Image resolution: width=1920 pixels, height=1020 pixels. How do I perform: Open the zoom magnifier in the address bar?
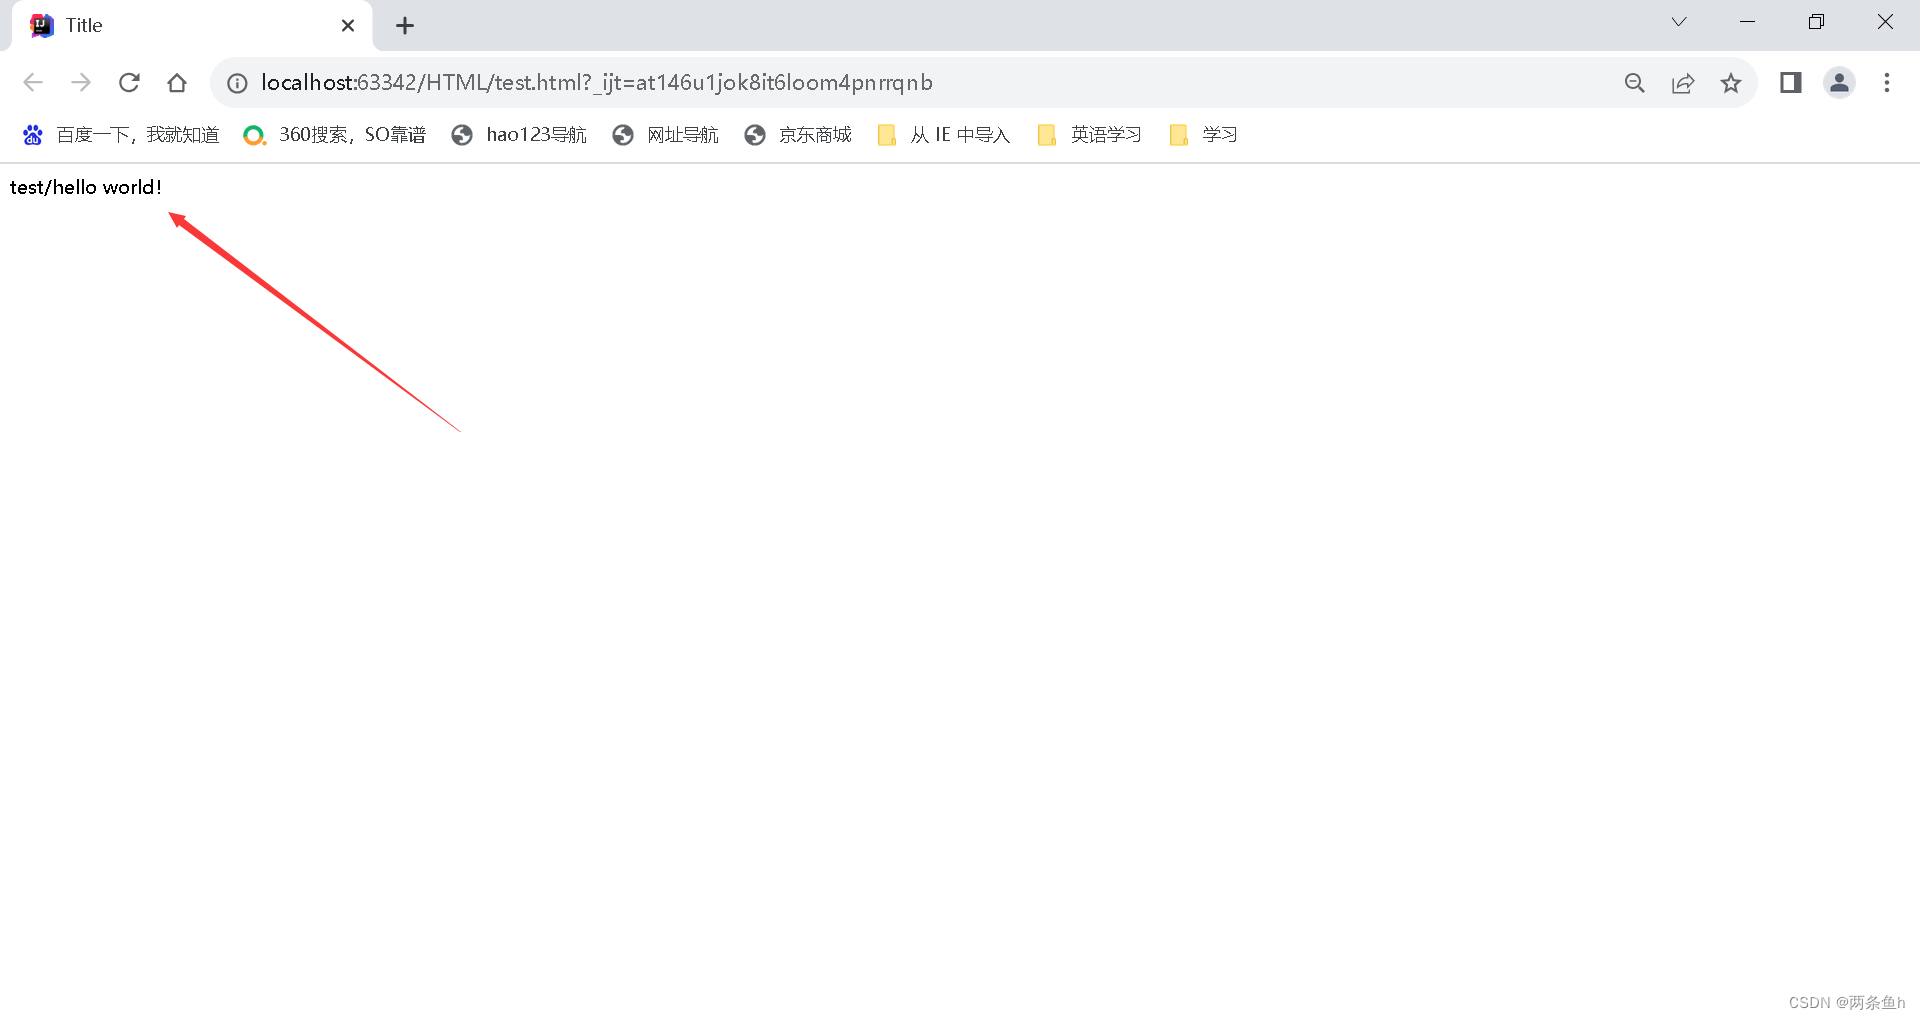point(1635,83)
